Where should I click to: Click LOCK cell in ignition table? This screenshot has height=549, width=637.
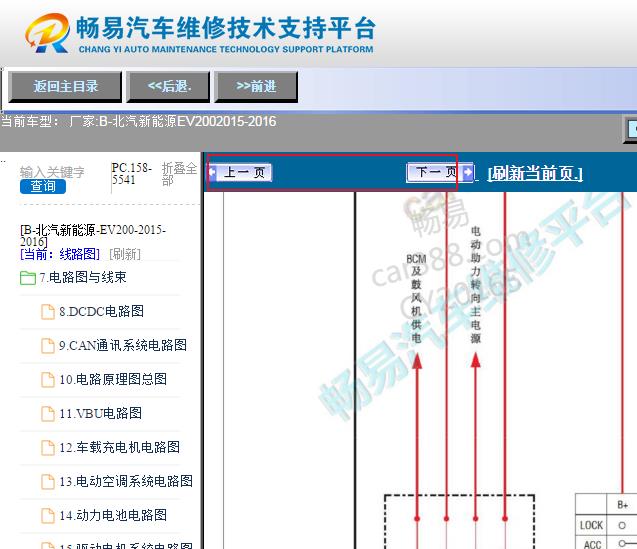tap(591, 525)
